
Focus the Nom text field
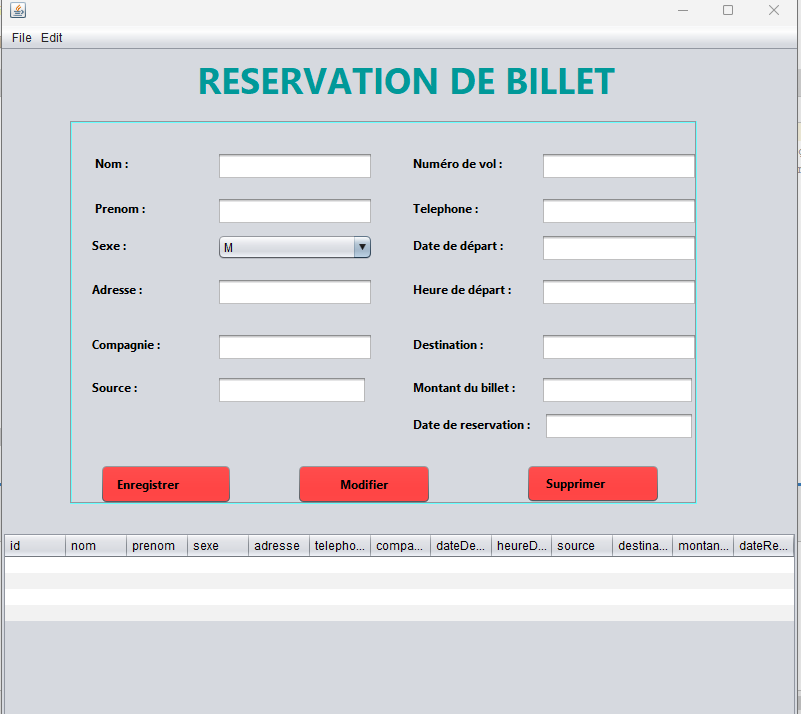[294, 166]
